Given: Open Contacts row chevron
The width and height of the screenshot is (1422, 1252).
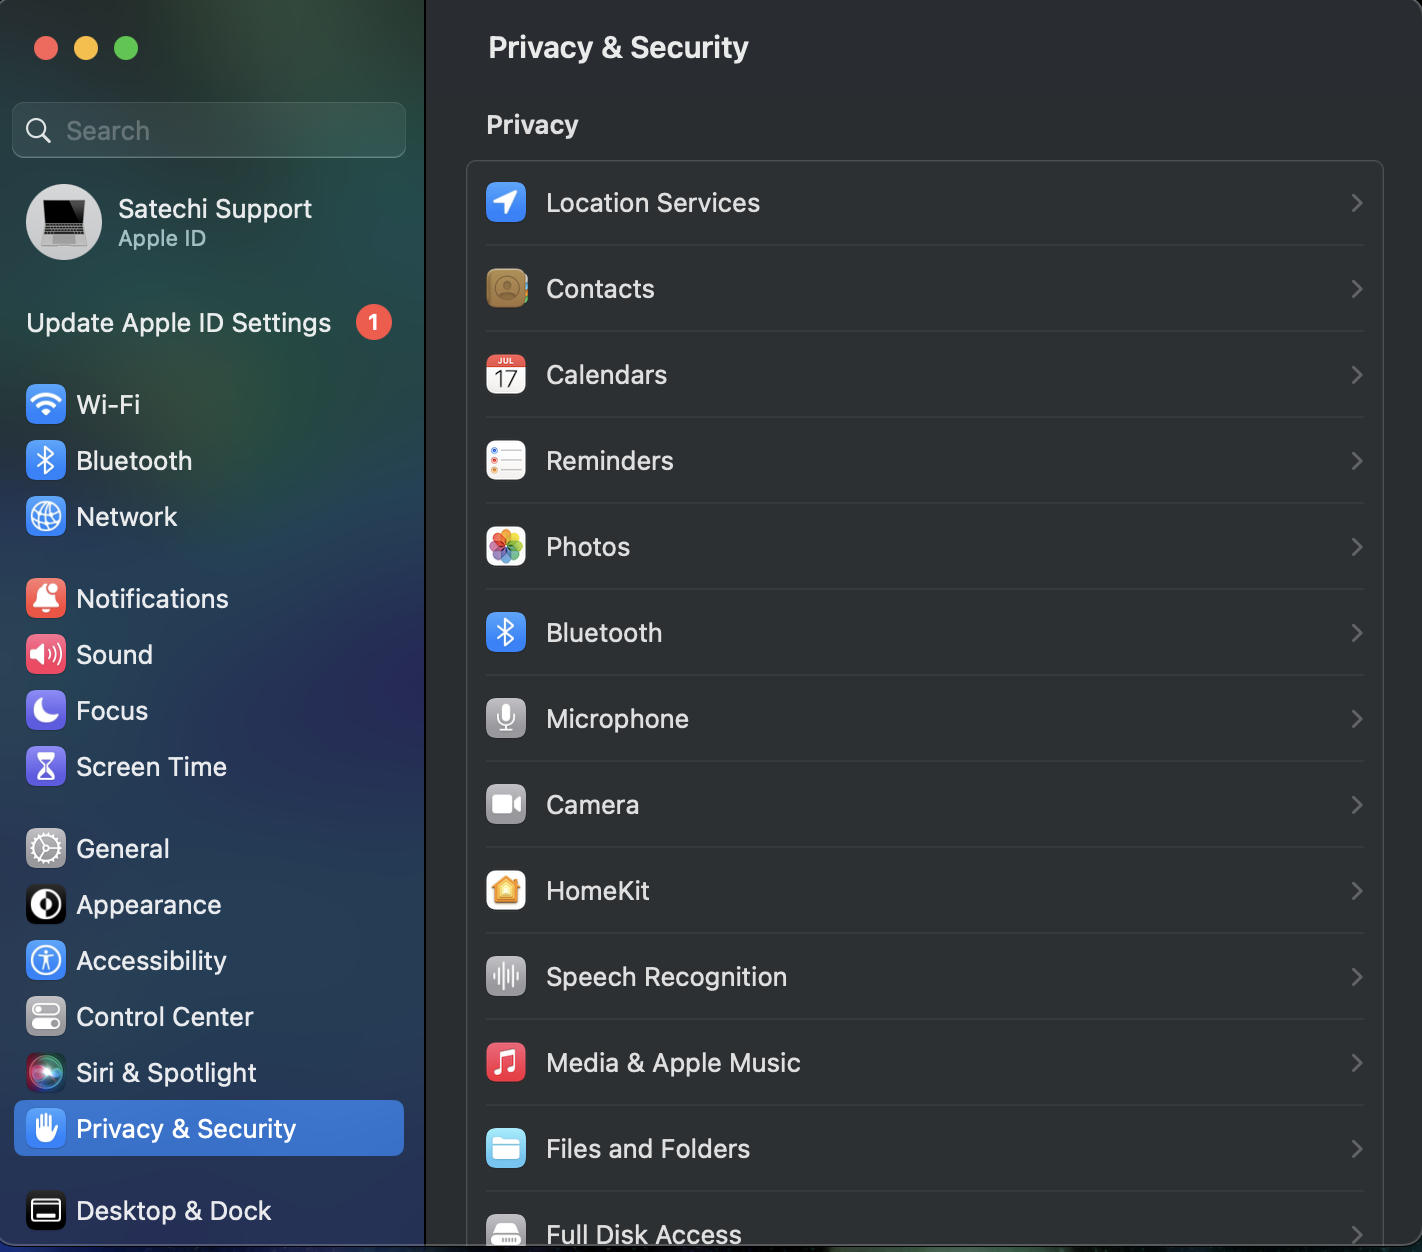Looking at the screenshot, I should pyautogui.click(x=1357, y=289).
